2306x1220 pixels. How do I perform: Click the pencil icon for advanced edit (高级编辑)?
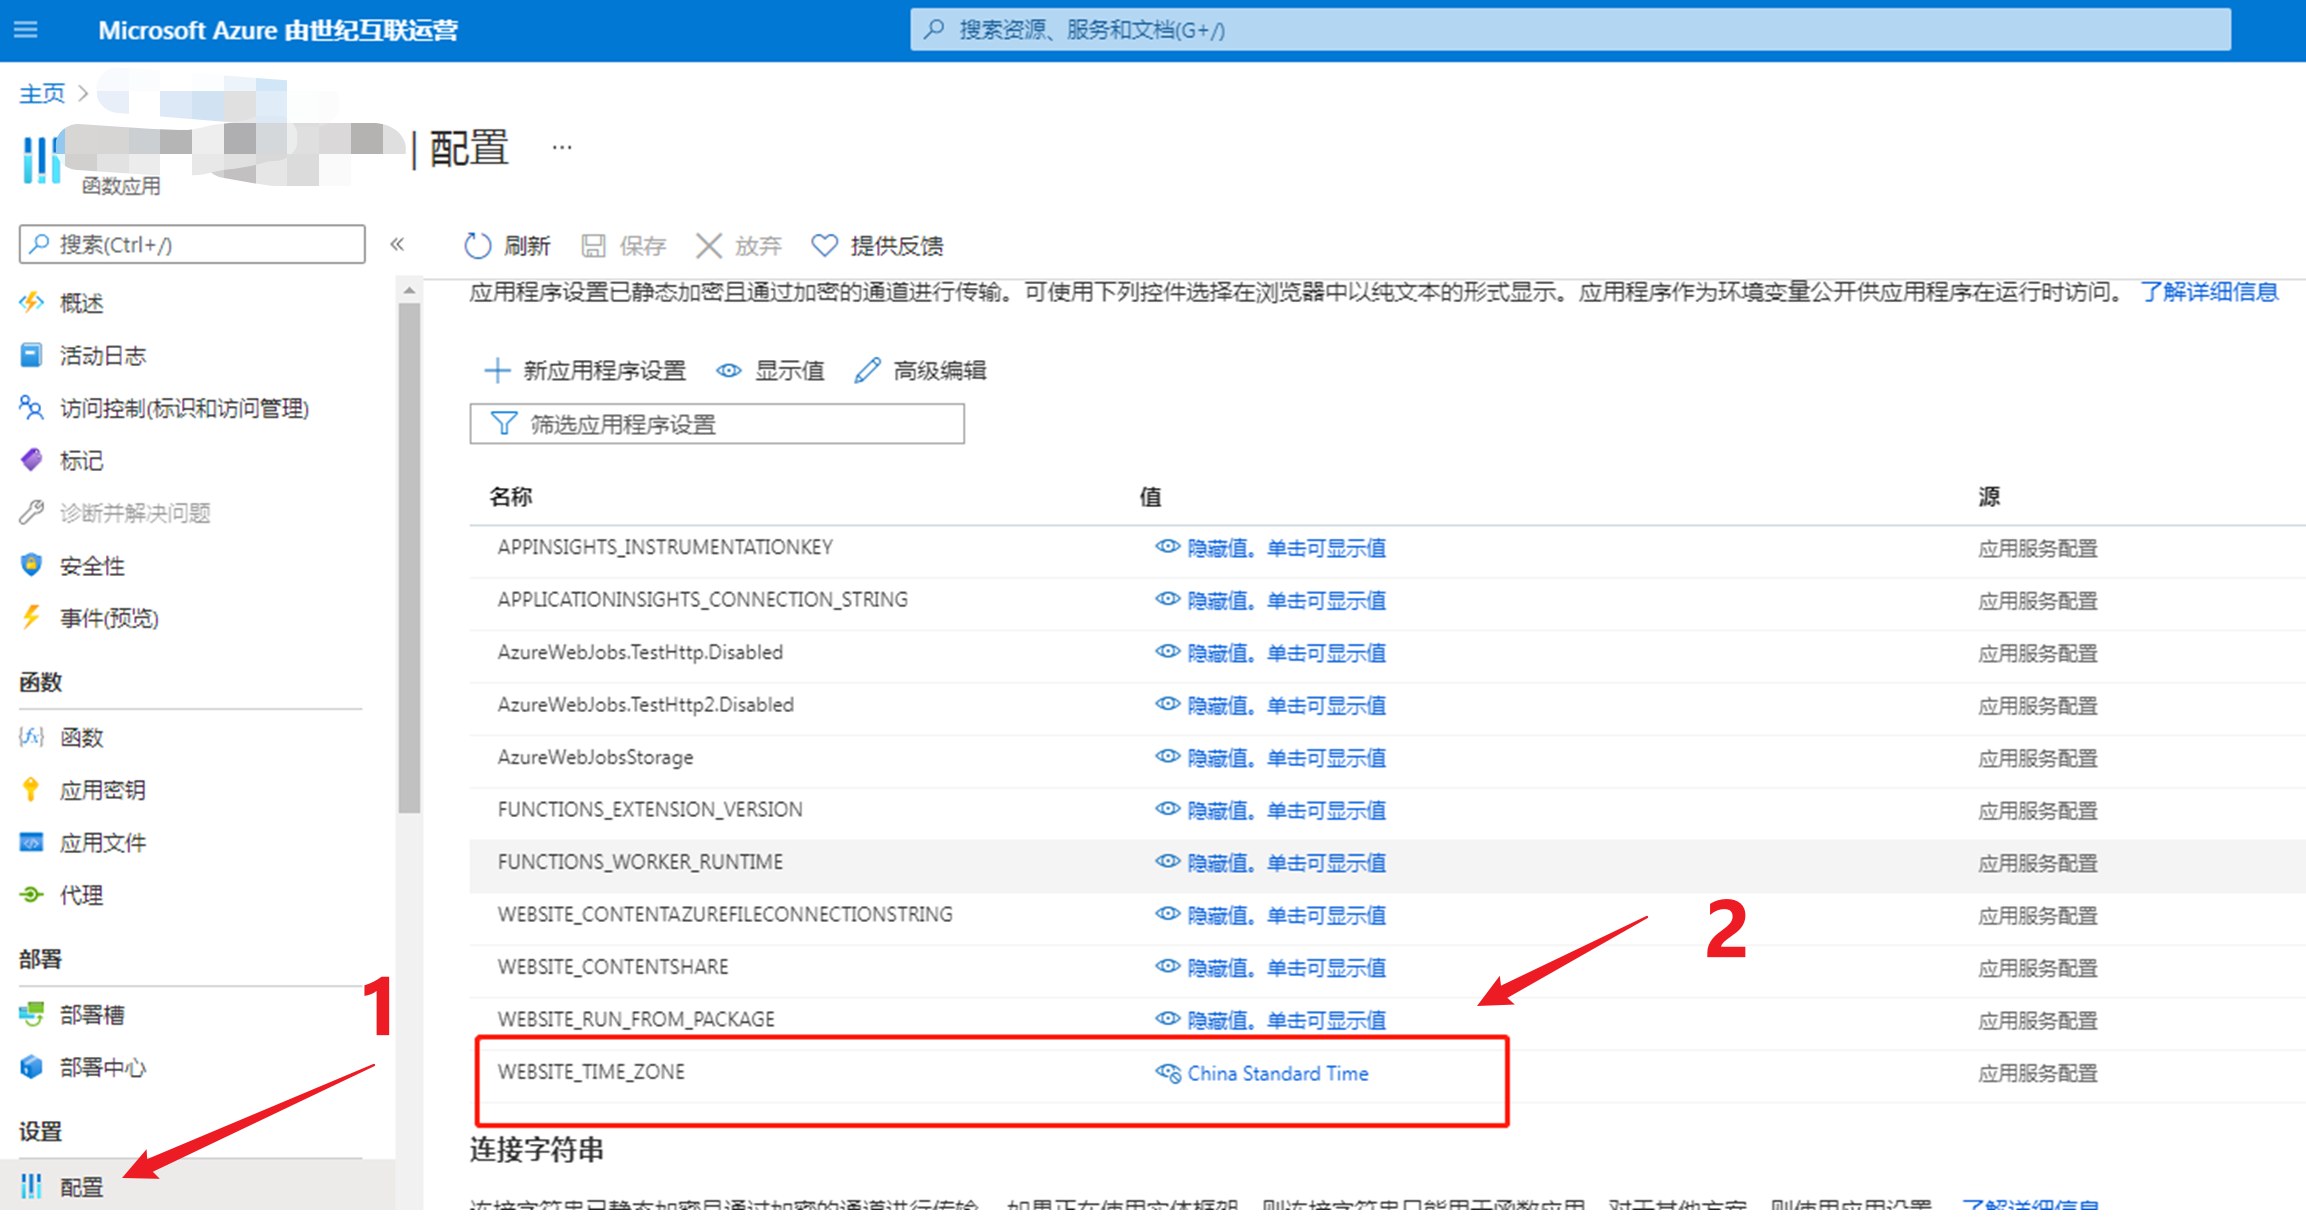pos(867,371)
